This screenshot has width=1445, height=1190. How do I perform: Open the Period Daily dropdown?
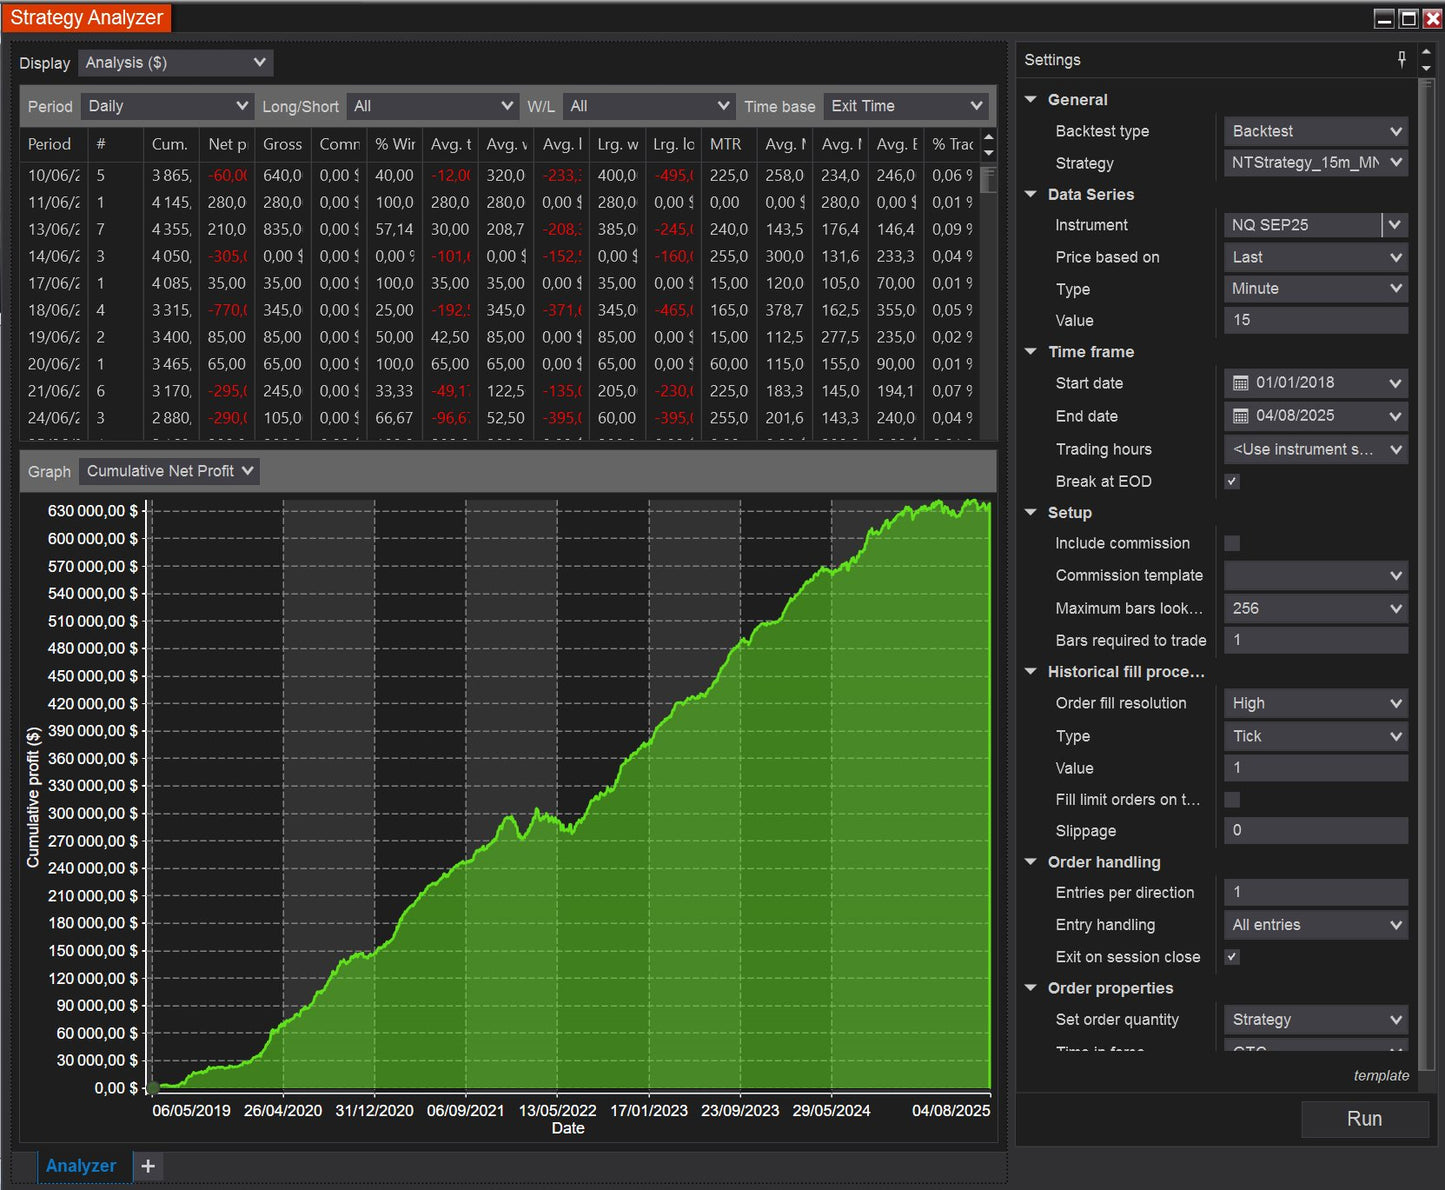click(167, 106)
